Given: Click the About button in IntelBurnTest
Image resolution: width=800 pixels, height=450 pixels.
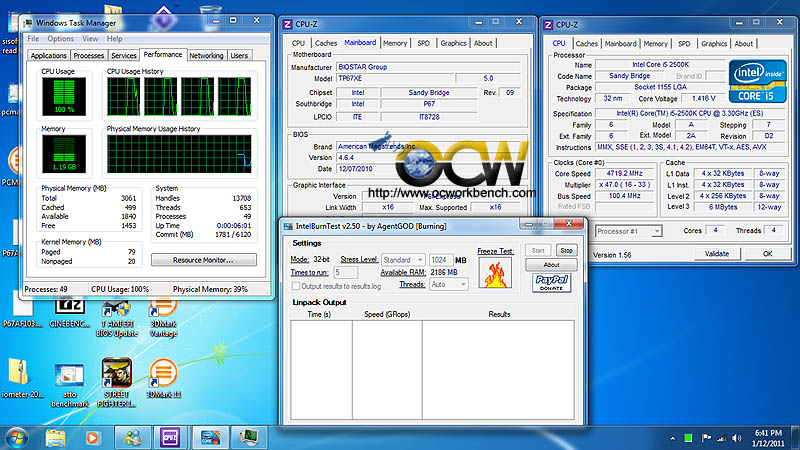Looking at the screenshot, I should [551, 265].
